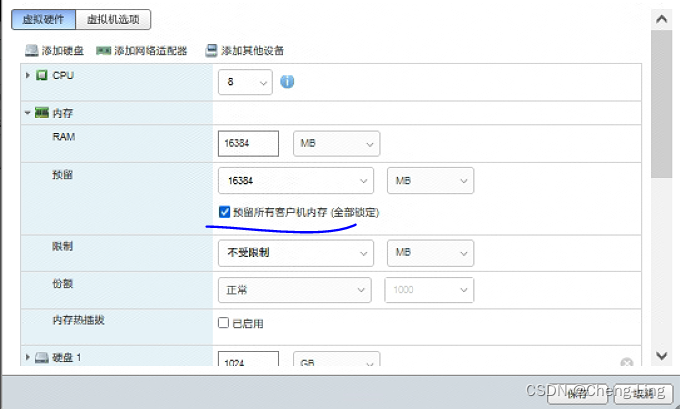Screen dimensions: 680x409
Task: Switch to the 虚拟硬件 tab
Action: pos(44,20)
